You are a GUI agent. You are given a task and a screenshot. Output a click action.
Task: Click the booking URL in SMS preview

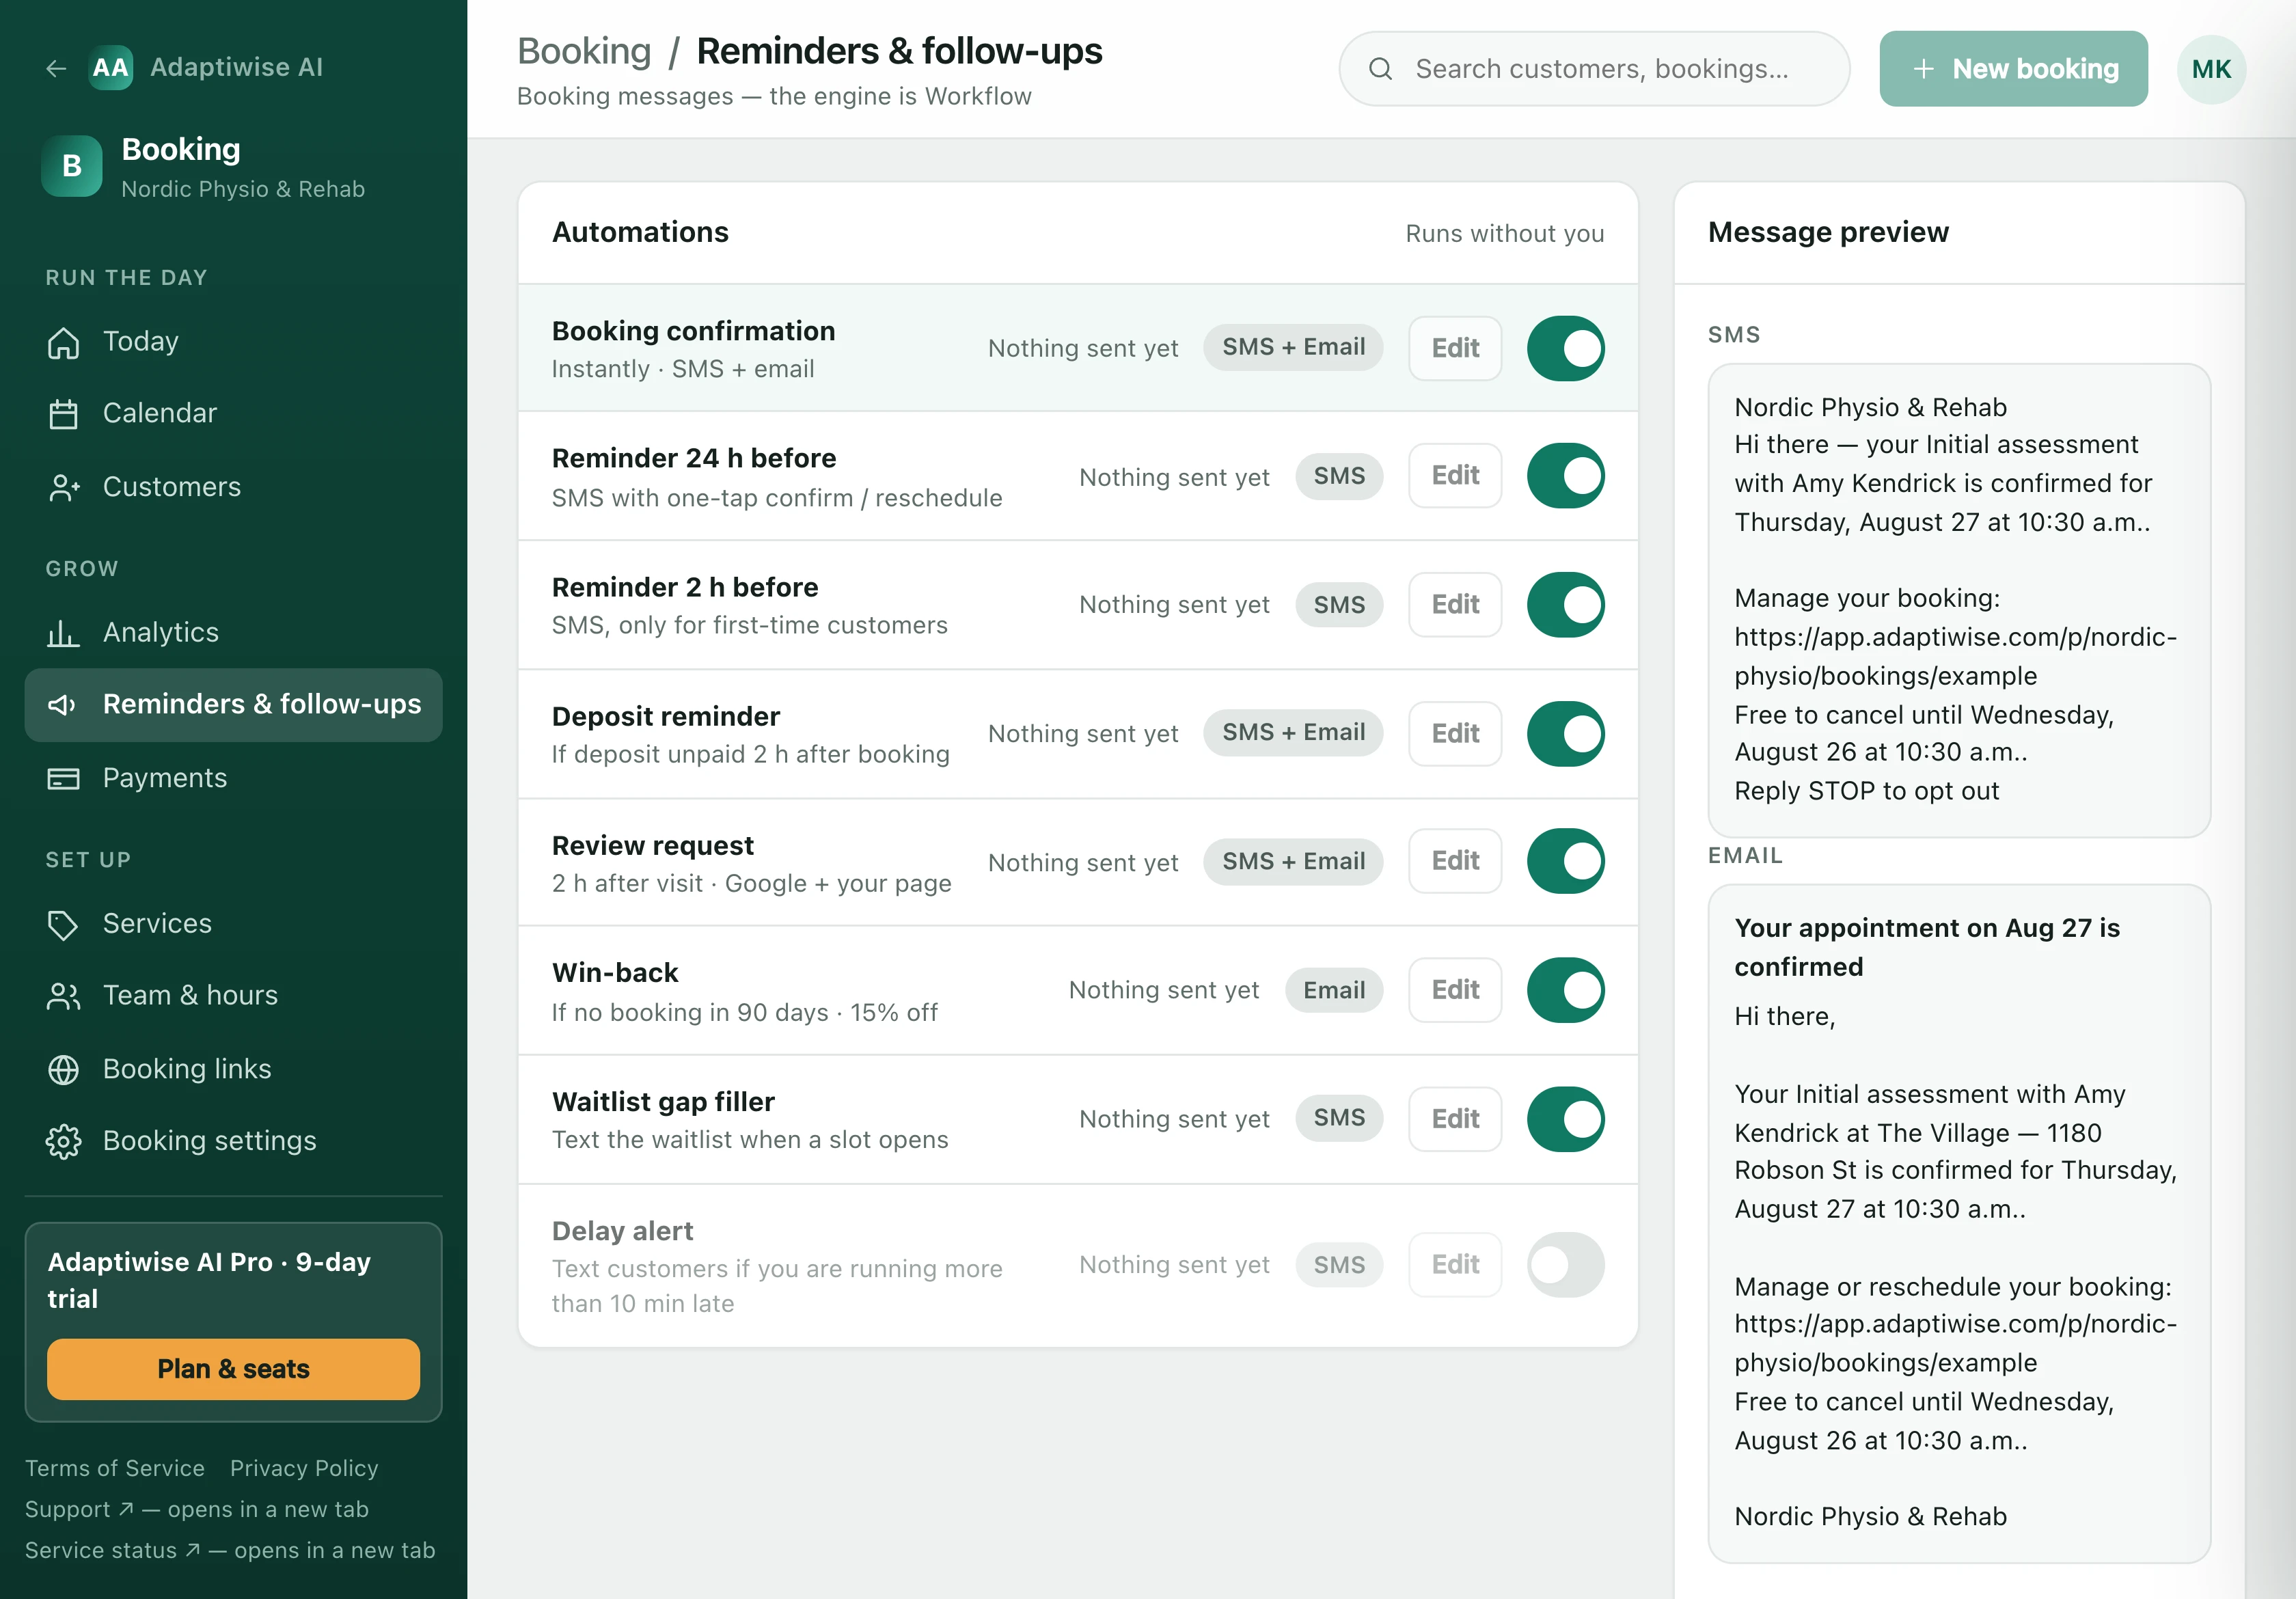(1955, 656)
